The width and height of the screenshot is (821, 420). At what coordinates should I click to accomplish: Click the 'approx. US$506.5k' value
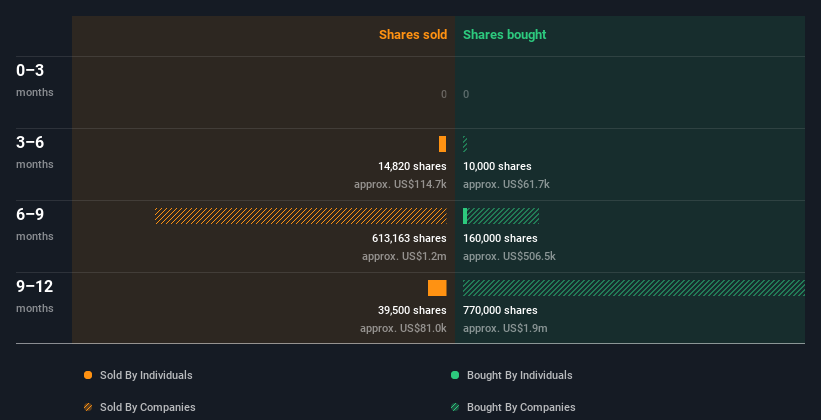(x=509, y=257)
